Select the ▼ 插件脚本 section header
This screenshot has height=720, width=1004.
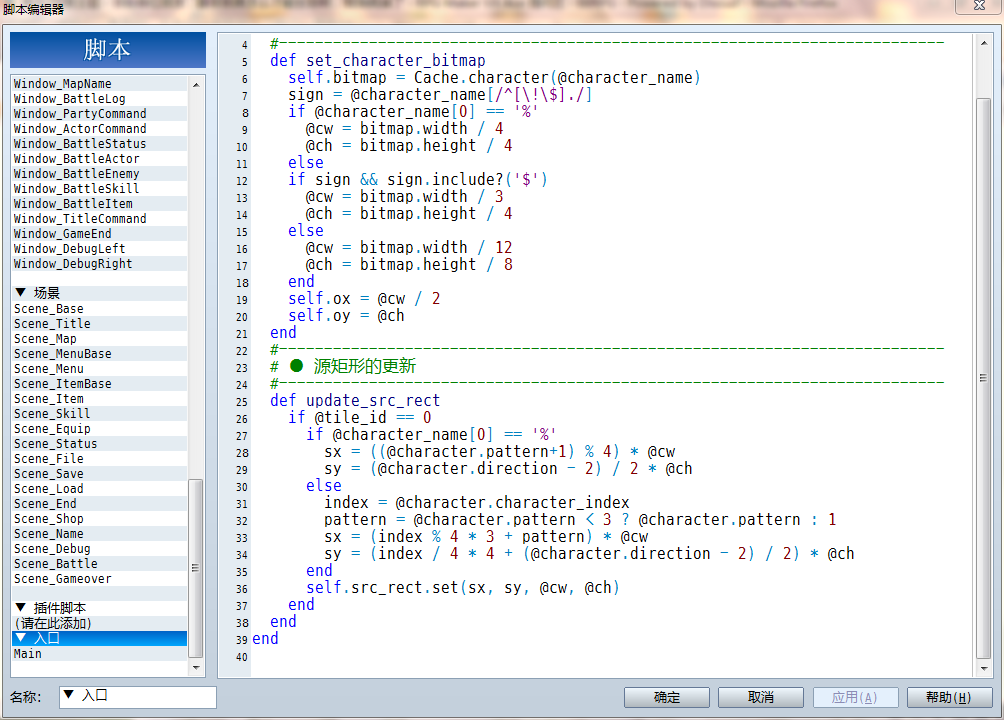coord(100,608)
